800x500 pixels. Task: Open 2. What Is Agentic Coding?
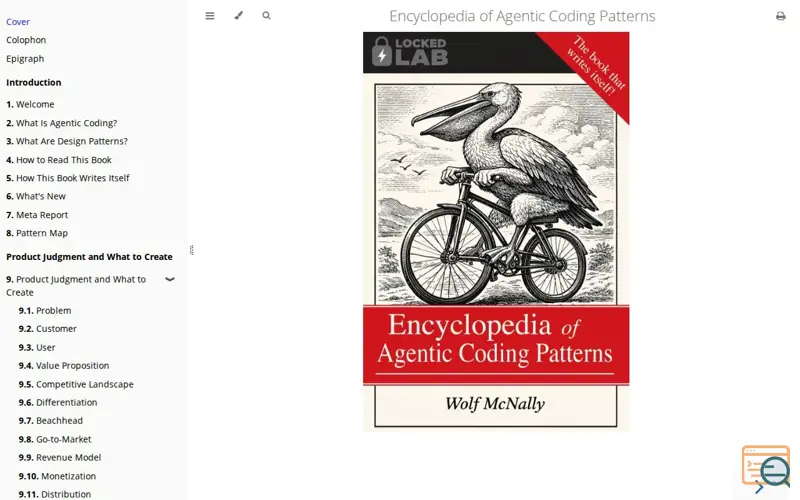[62, 123]
